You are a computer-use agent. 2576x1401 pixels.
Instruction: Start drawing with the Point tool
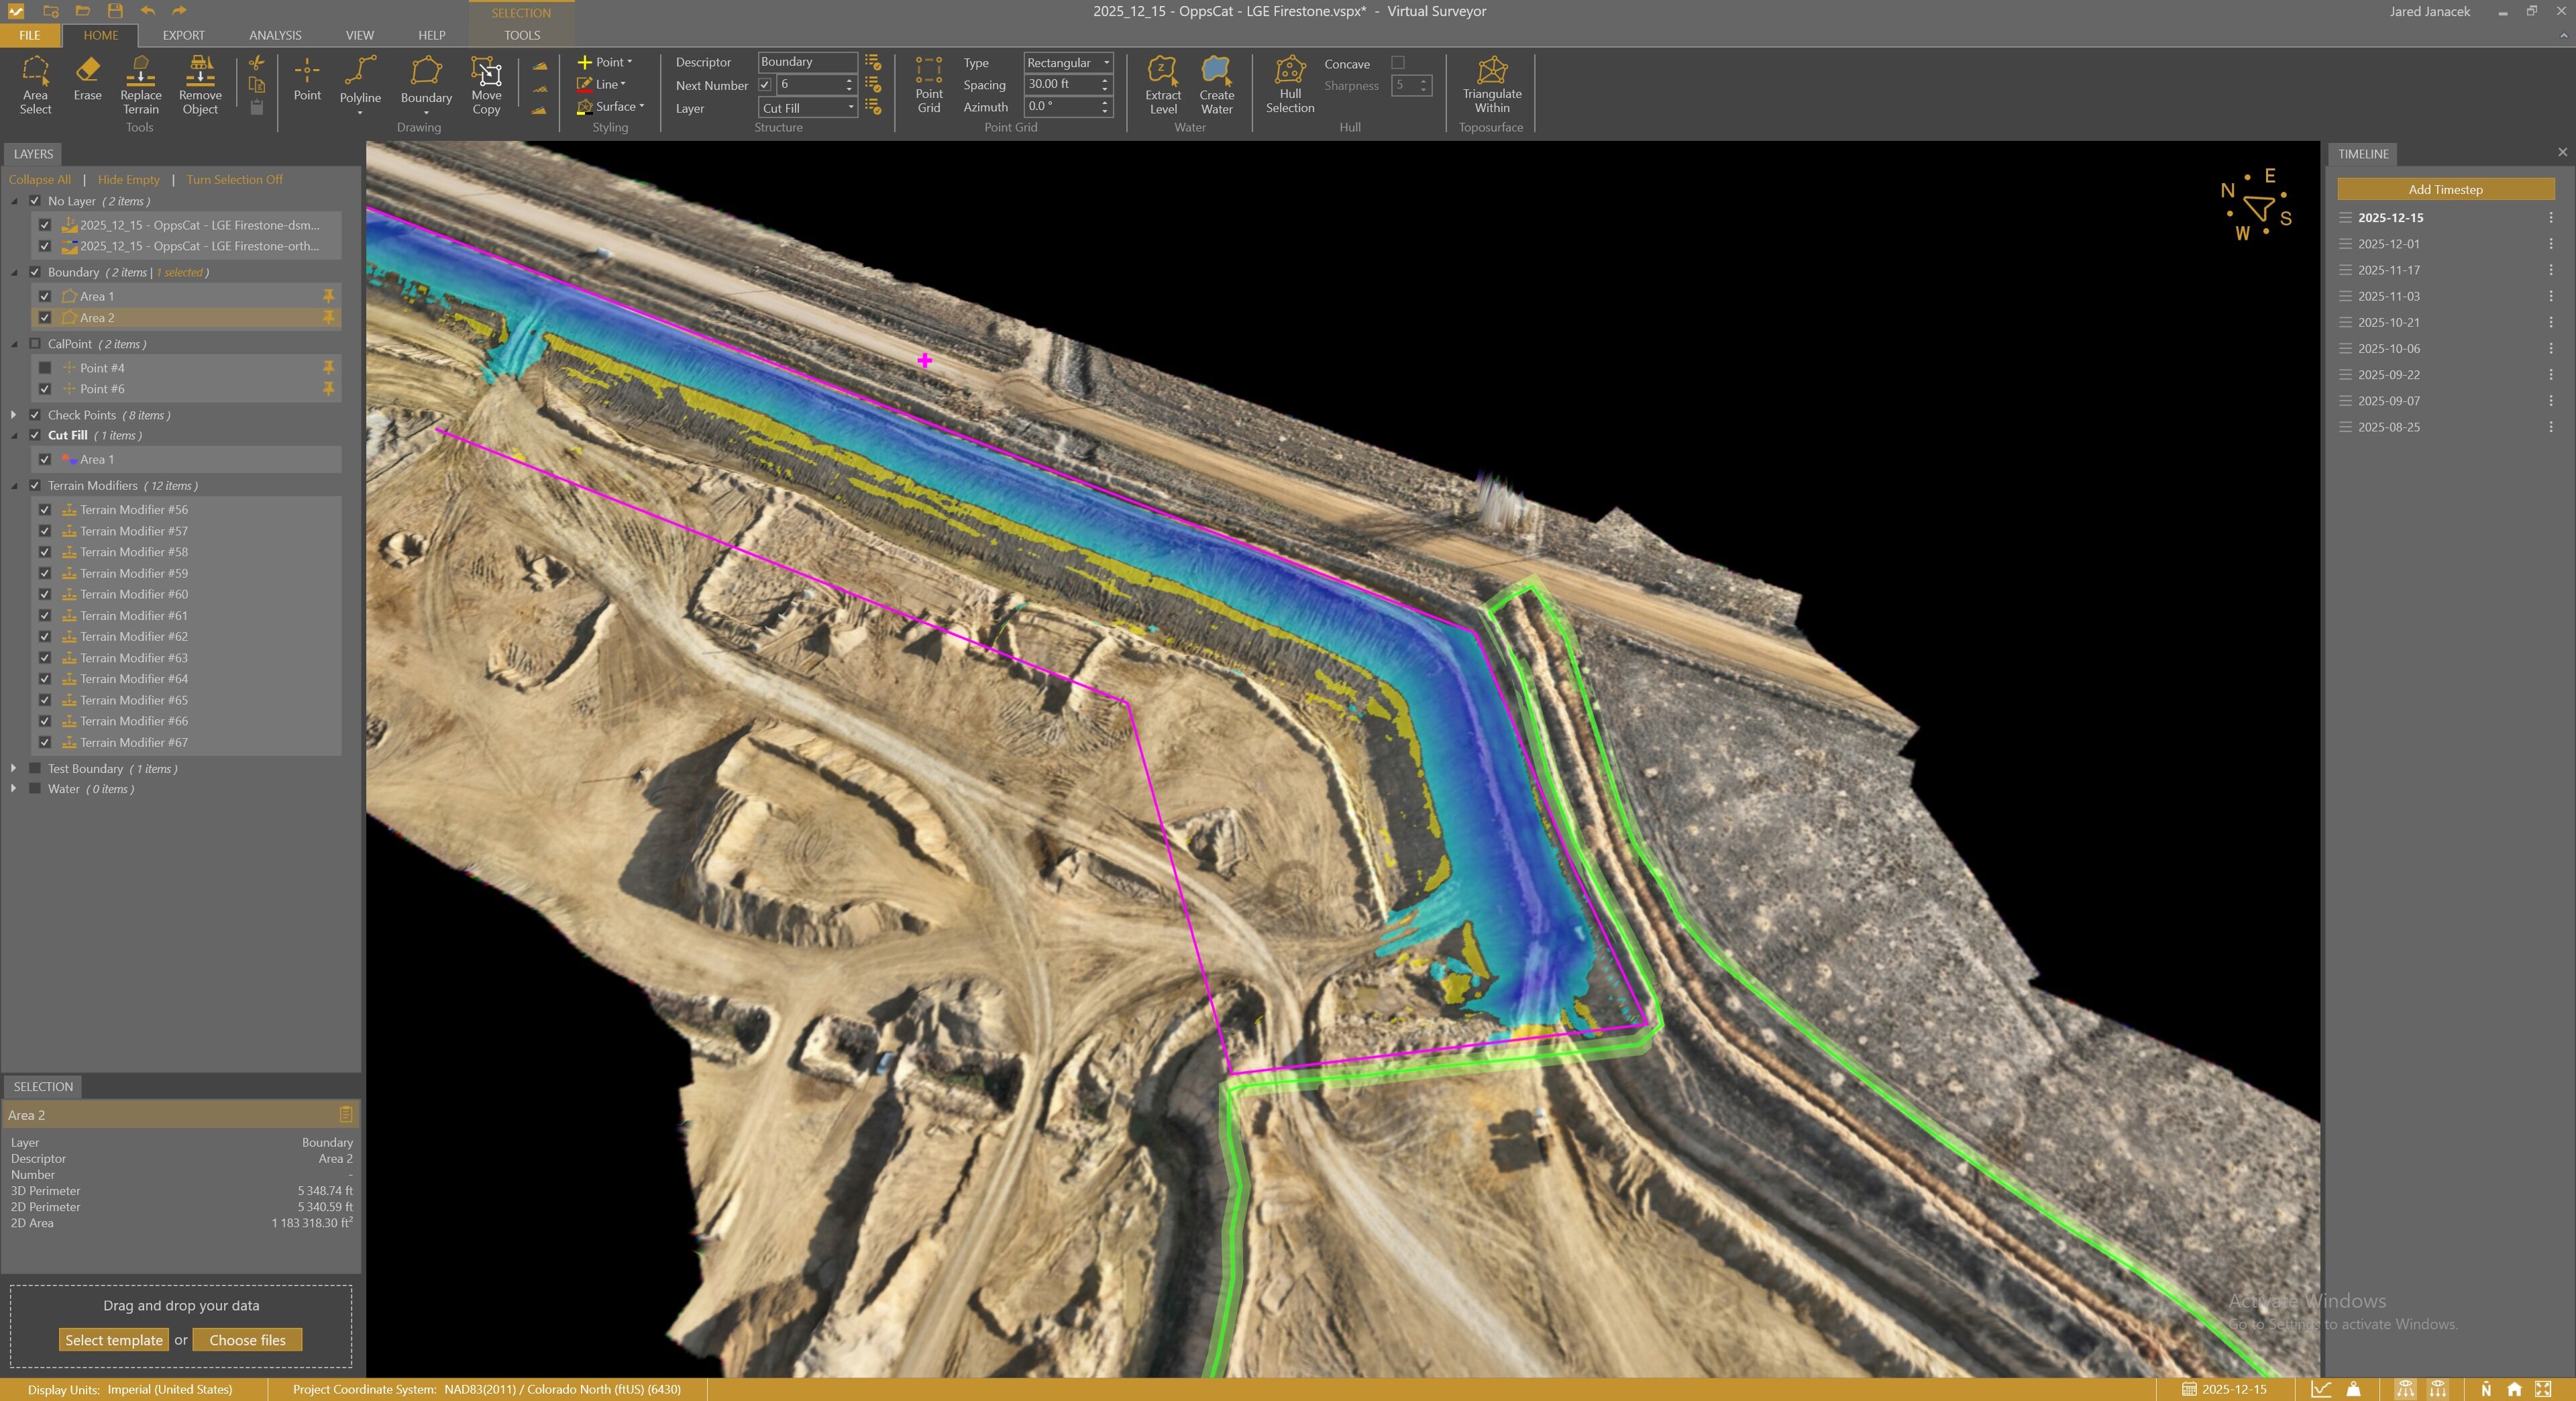(x=307, y=79)
